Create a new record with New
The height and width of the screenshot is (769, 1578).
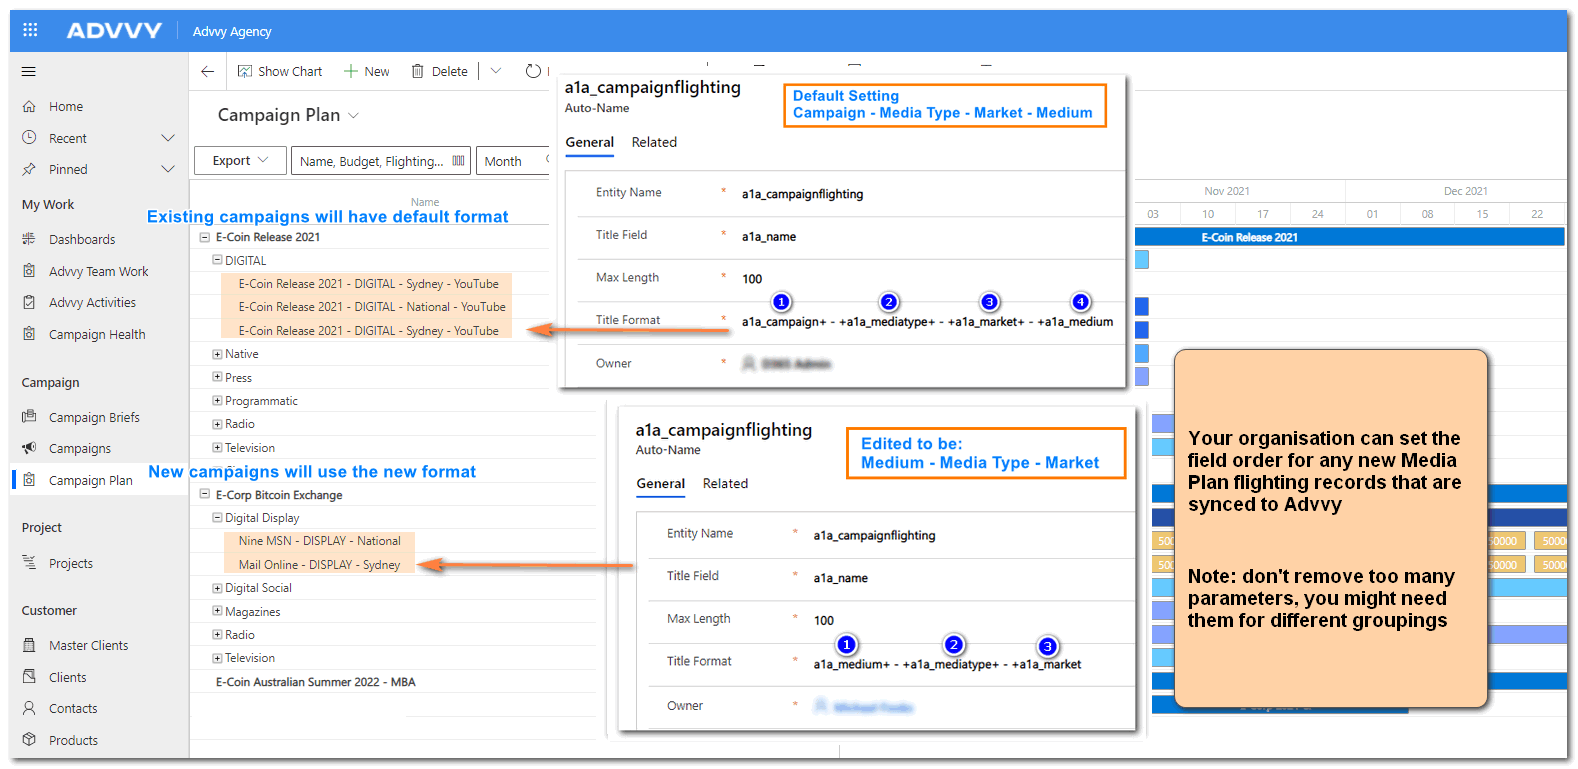point(366,71)
